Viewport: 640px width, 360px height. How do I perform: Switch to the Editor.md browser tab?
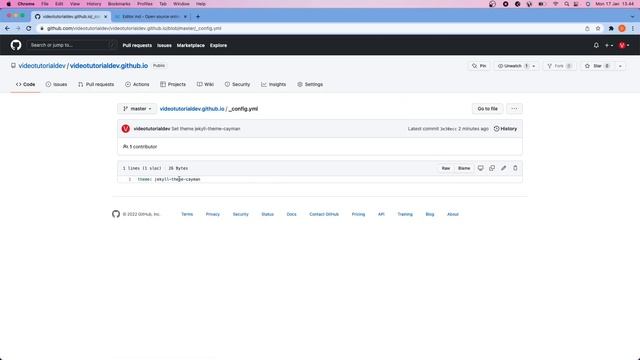point(151,17)
